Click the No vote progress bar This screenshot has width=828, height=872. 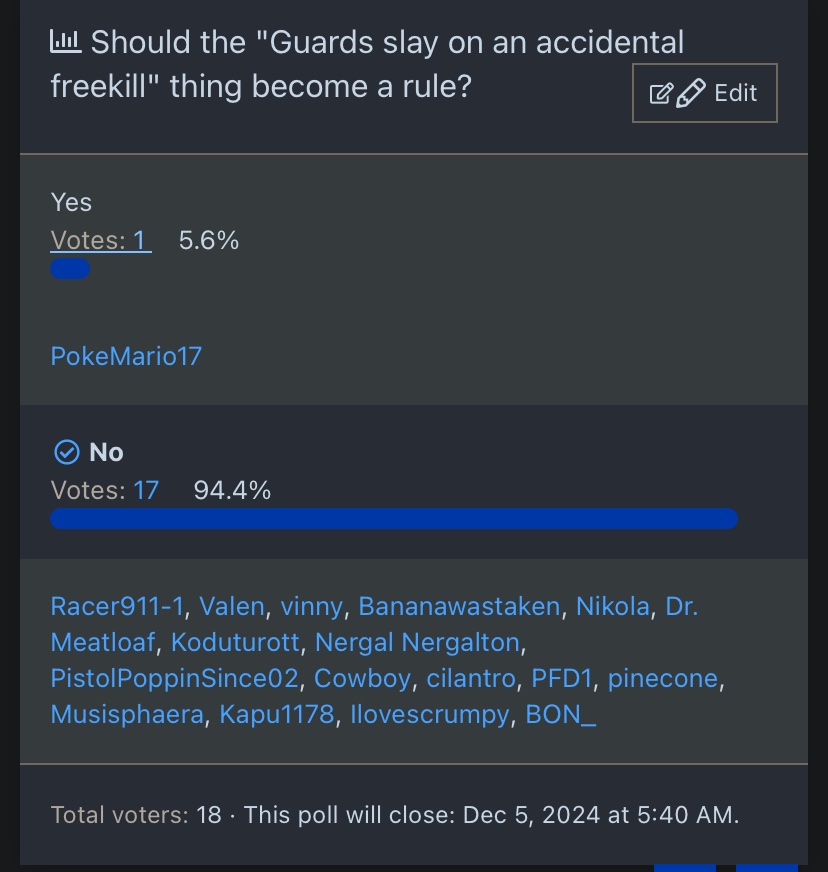pyautogui.click(x=394, y=518)
